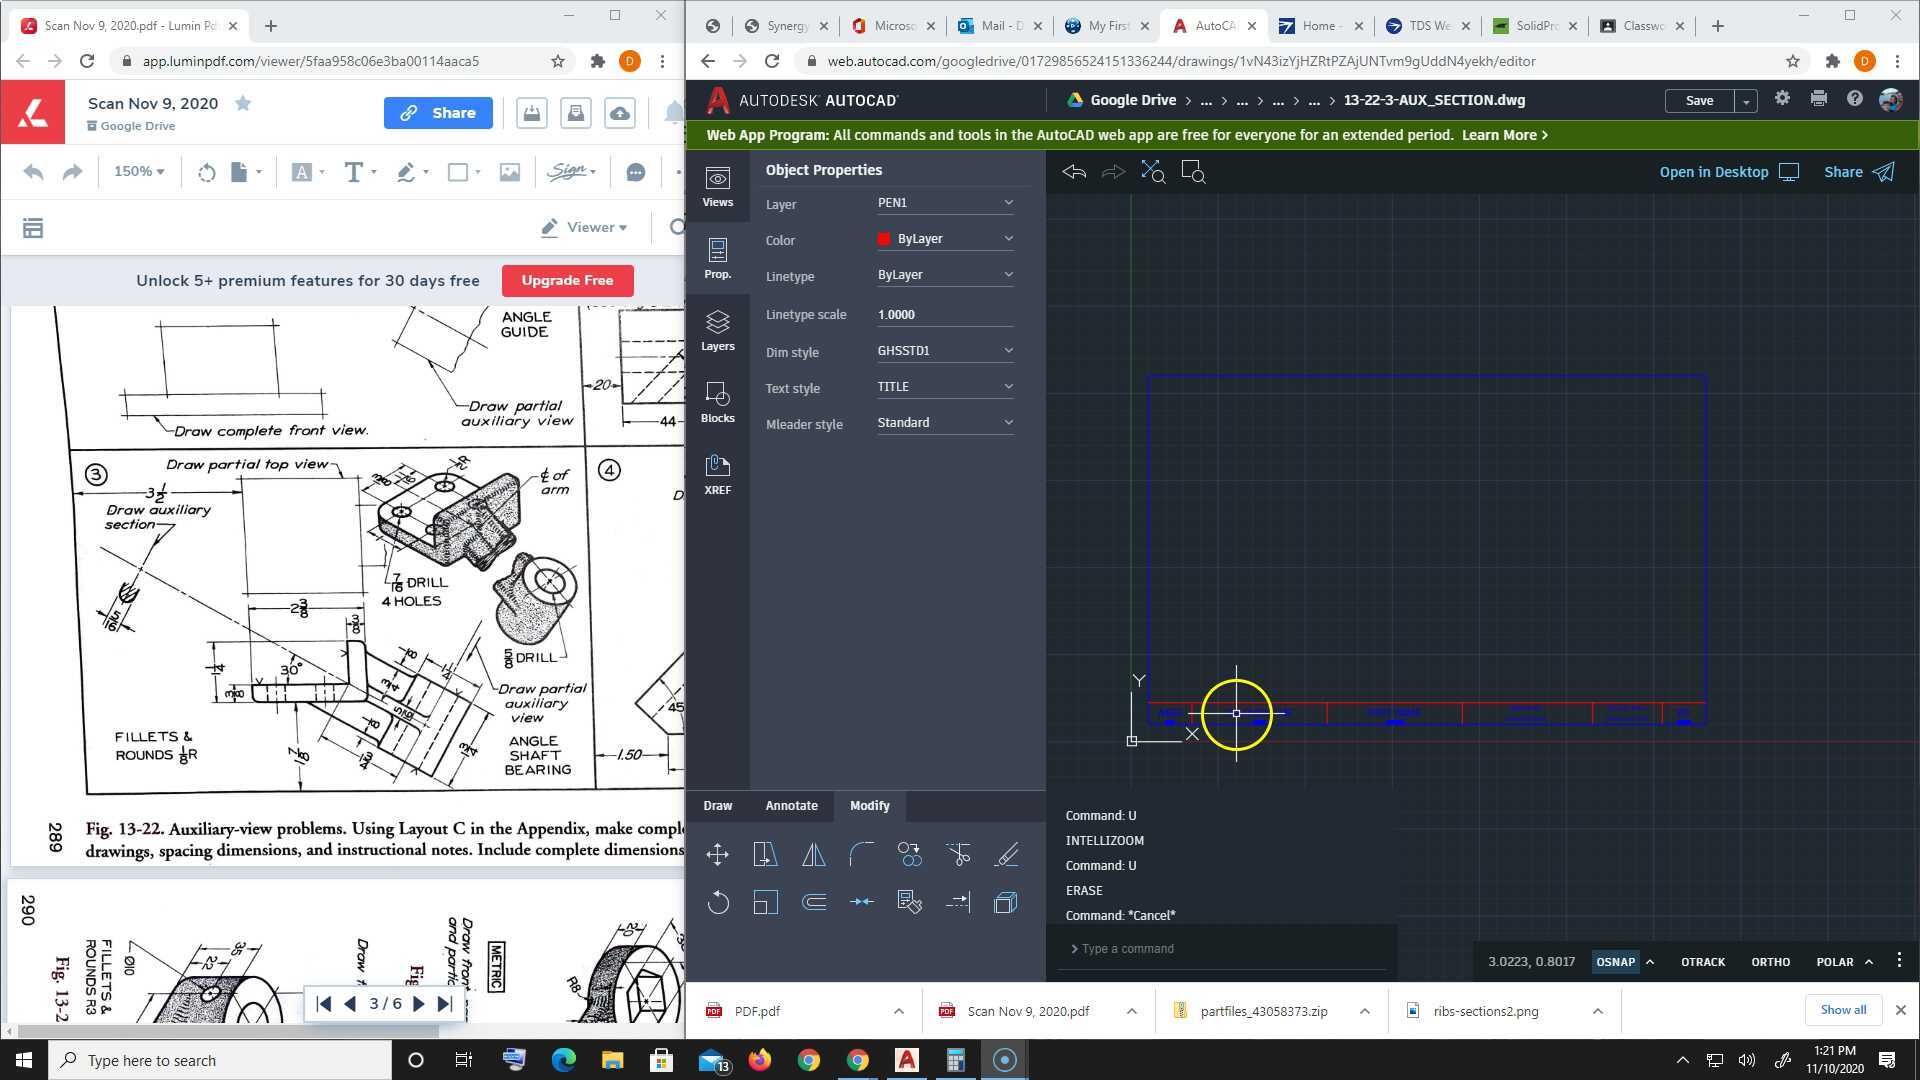Toggle ORTHO mode
Image resolution: width=1920 pixels, height=1080 pixels.
pyautogui.click(x=1770, y=961)
